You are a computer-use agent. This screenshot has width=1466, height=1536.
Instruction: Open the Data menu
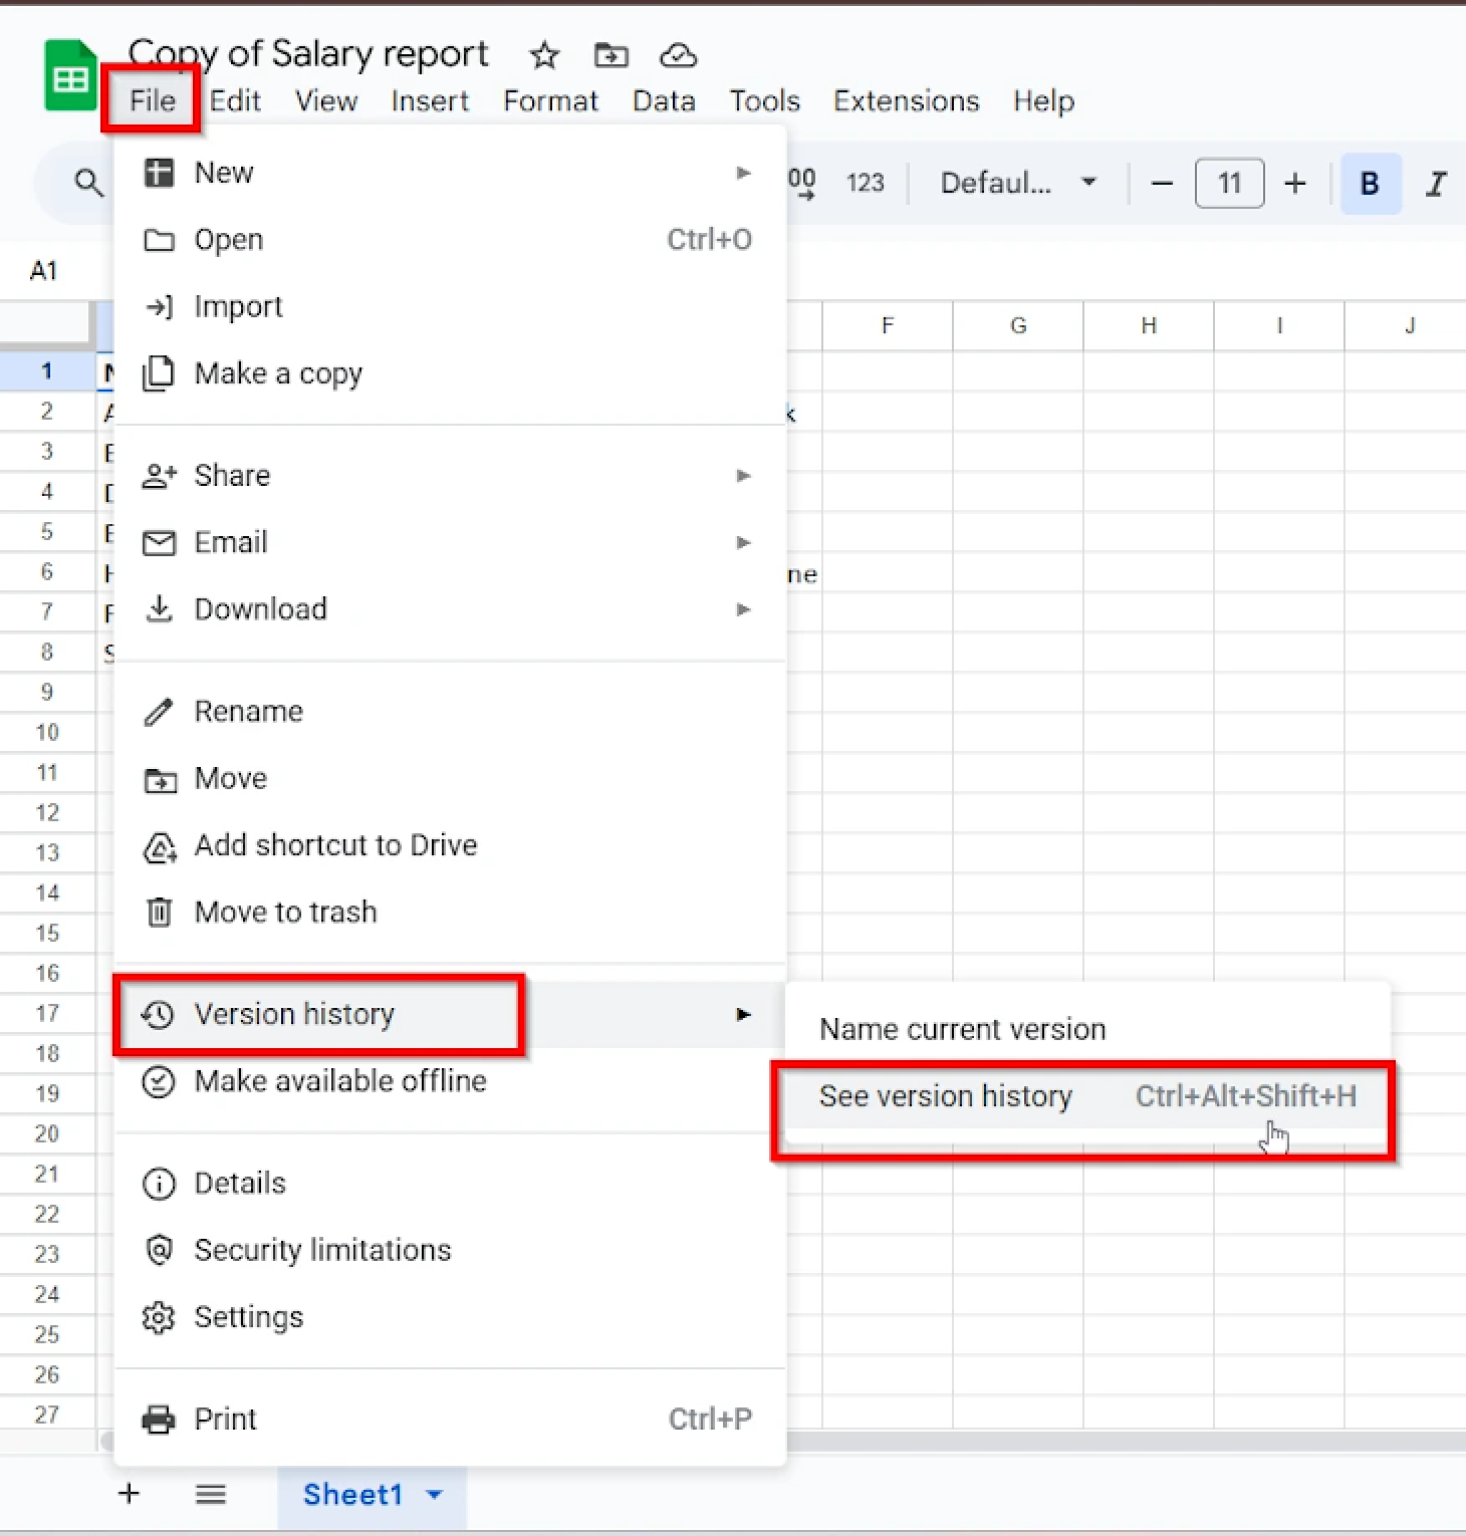click(x=662, y=100)
